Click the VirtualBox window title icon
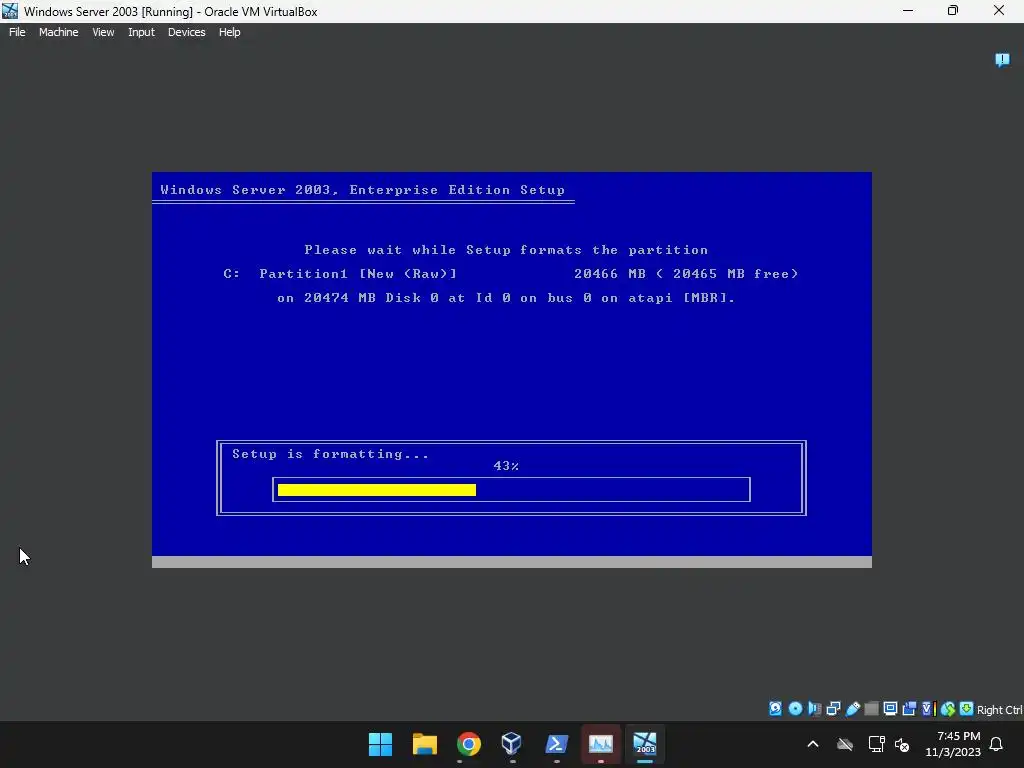The width and height of the screenshot is (1024, 768). pyautogui.click(x=10, y=11)
